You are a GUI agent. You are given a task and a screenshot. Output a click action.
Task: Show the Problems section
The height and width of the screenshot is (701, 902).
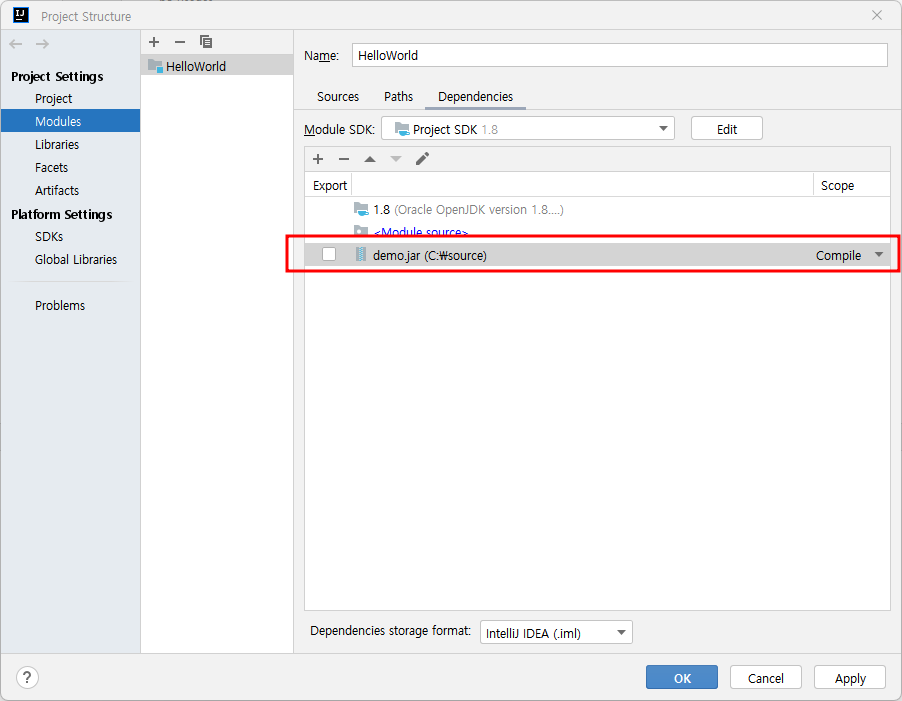click(x=60, y=305)
